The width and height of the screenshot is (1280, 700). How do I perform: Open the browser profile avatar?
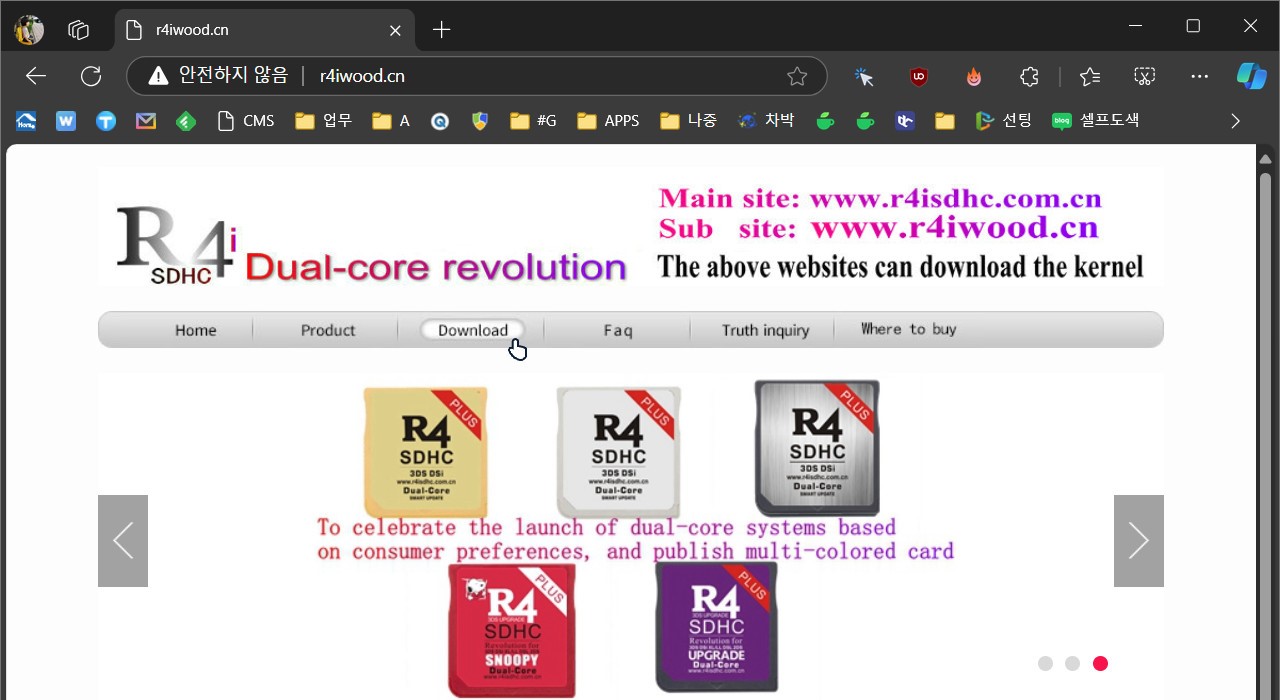click(29, 30)
